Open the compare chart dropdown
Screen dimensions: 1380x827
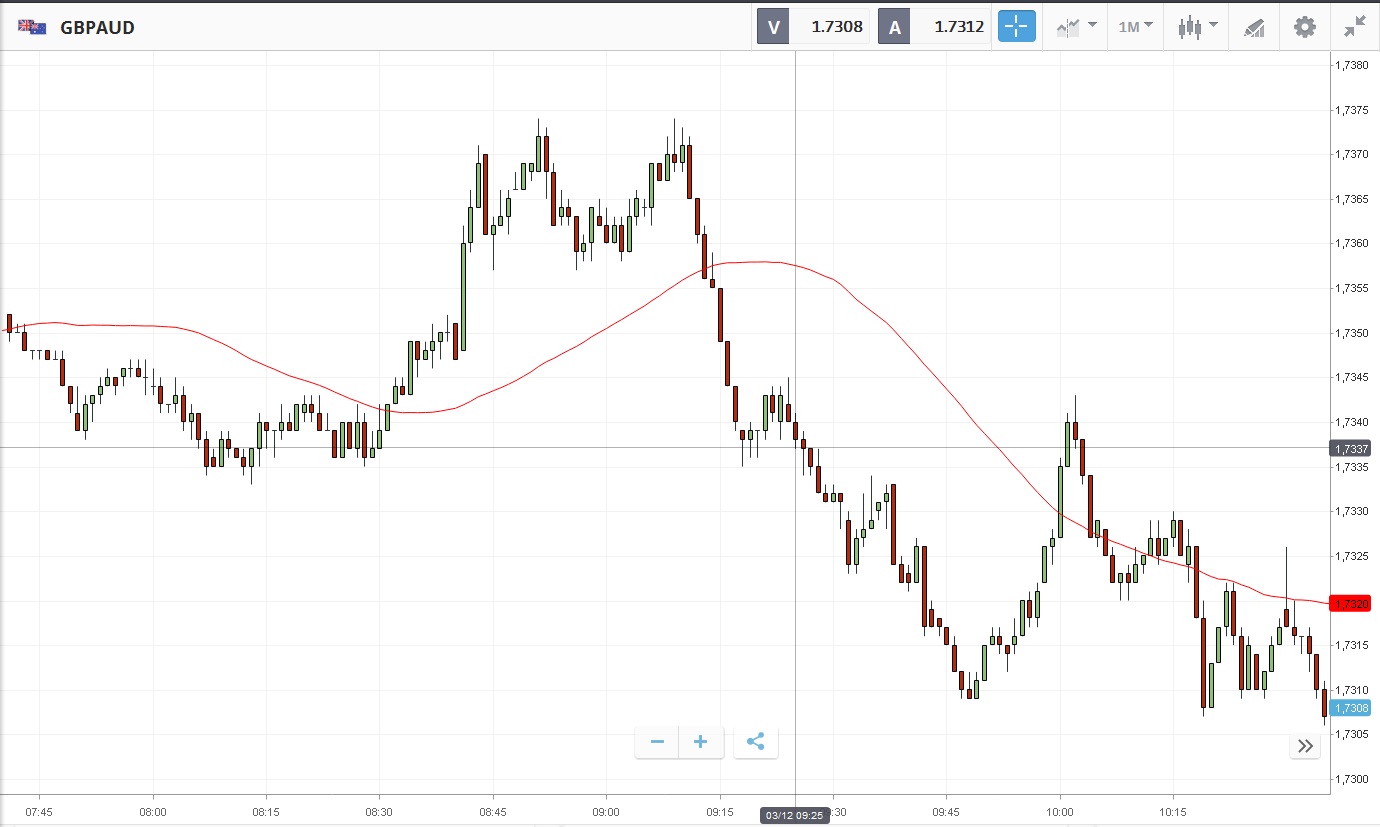pyautogui.click(x=1076, y=27)
